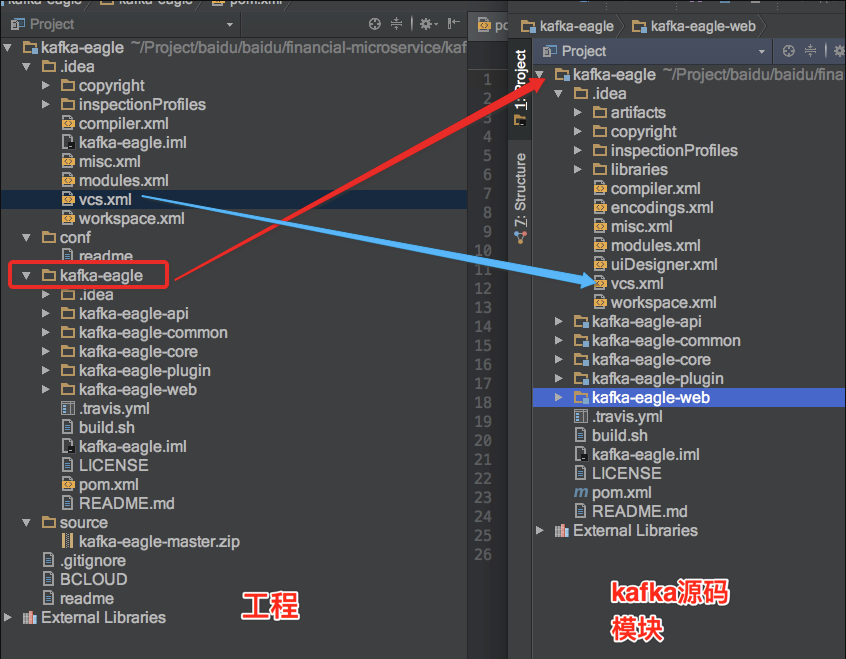Select kafka-eagle-core module in right panel
The image size is (846, 659).
click(x=643, y=359)
